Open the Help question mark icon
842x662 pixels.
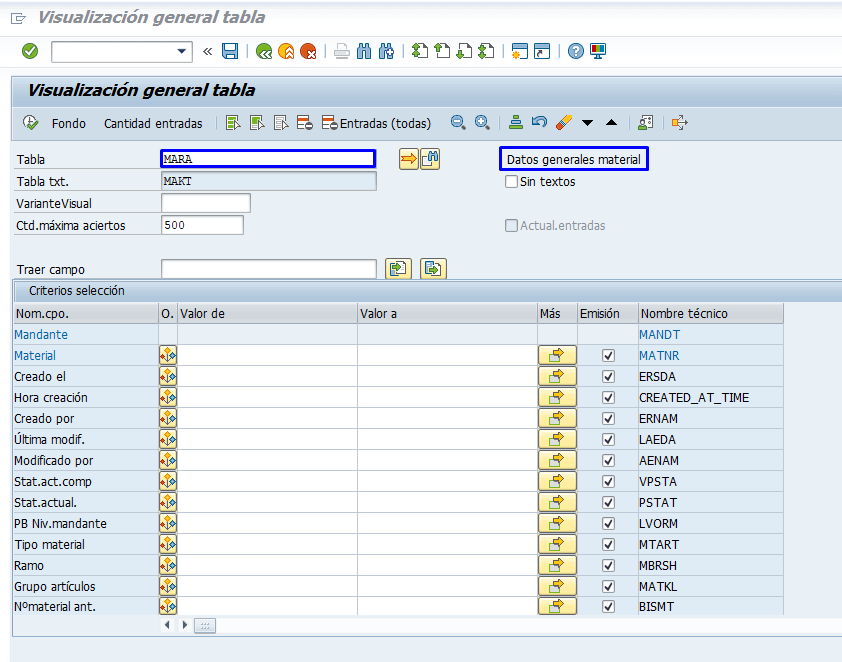coord(575,51)
